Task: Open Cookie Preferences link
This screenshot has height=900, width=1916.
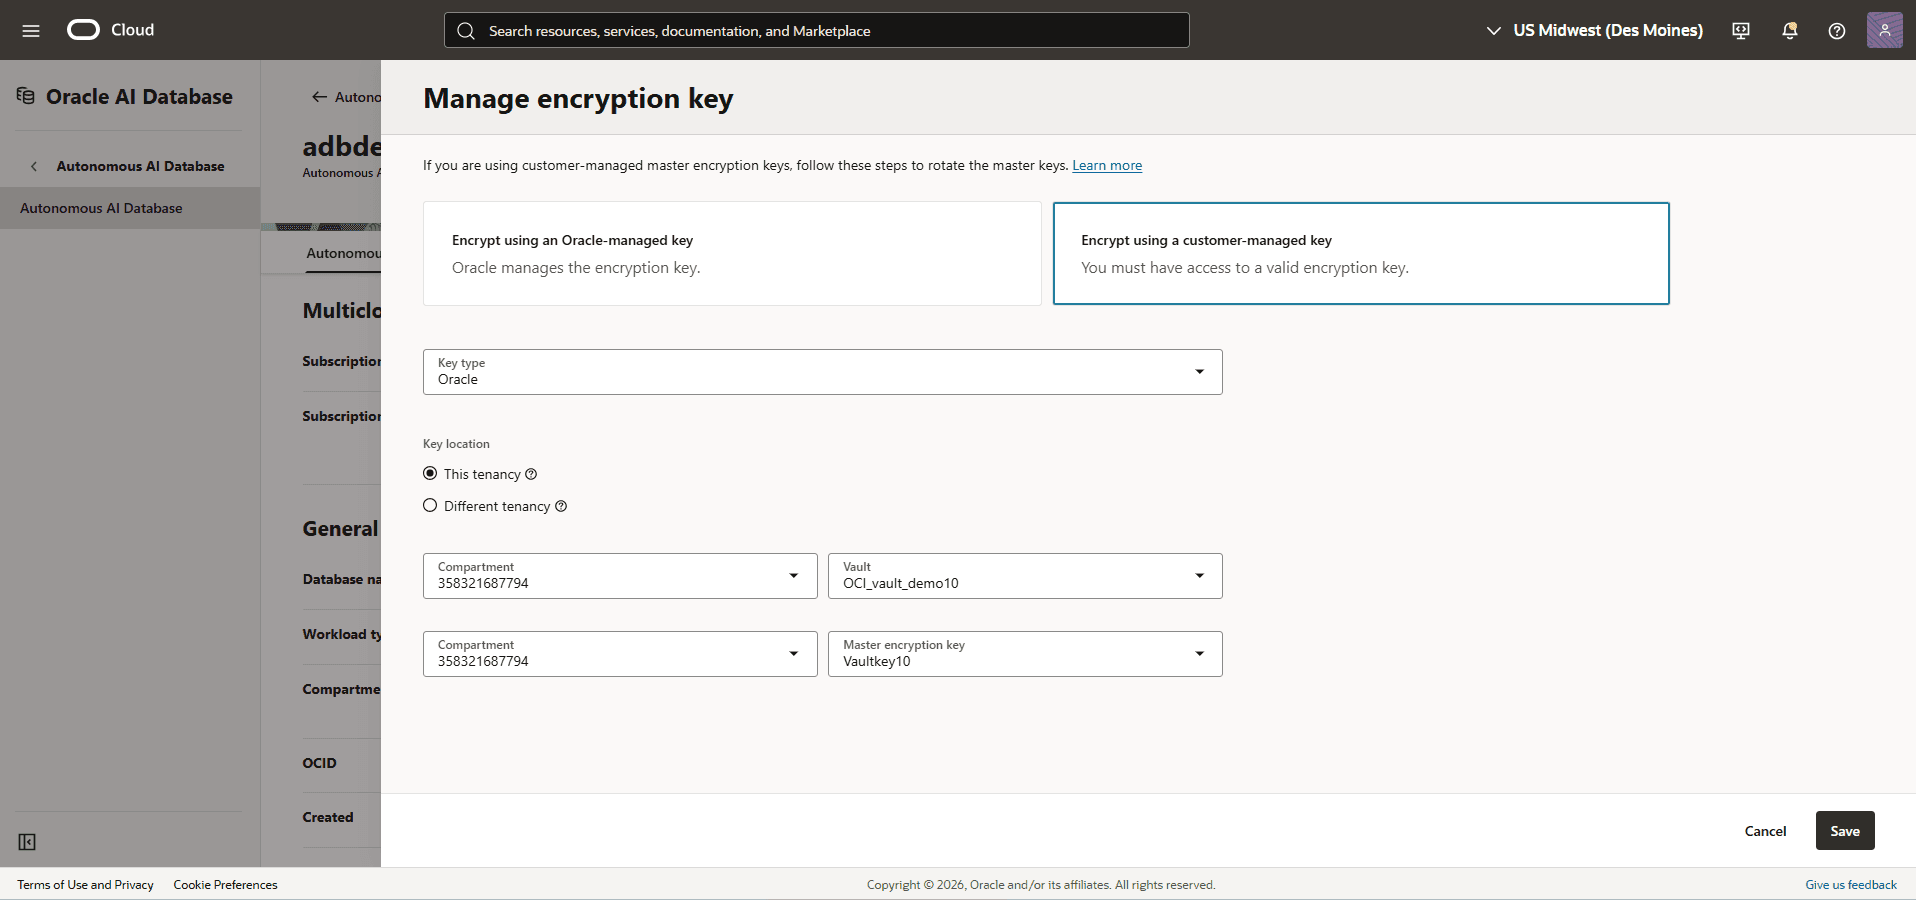Action: tap(225, 885)
